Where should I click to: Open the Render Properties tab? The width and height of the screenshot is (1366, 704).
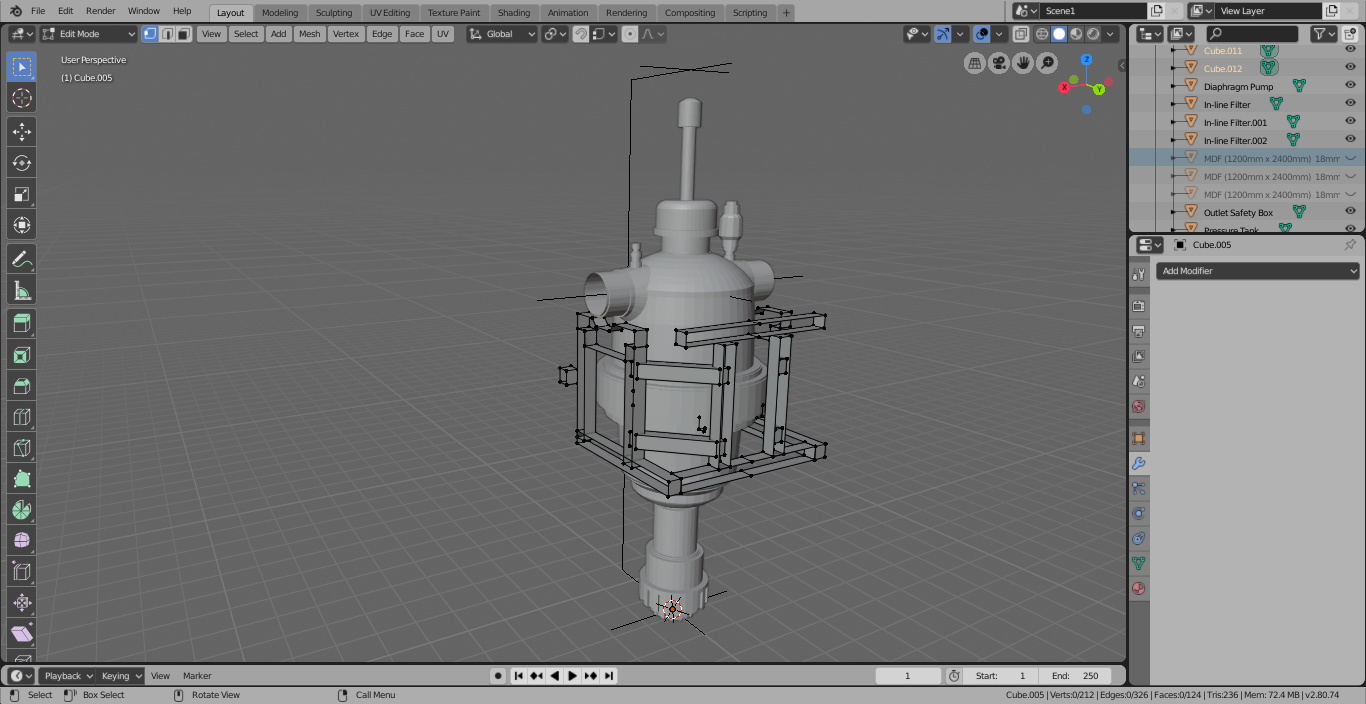[x=1139, y=306]
